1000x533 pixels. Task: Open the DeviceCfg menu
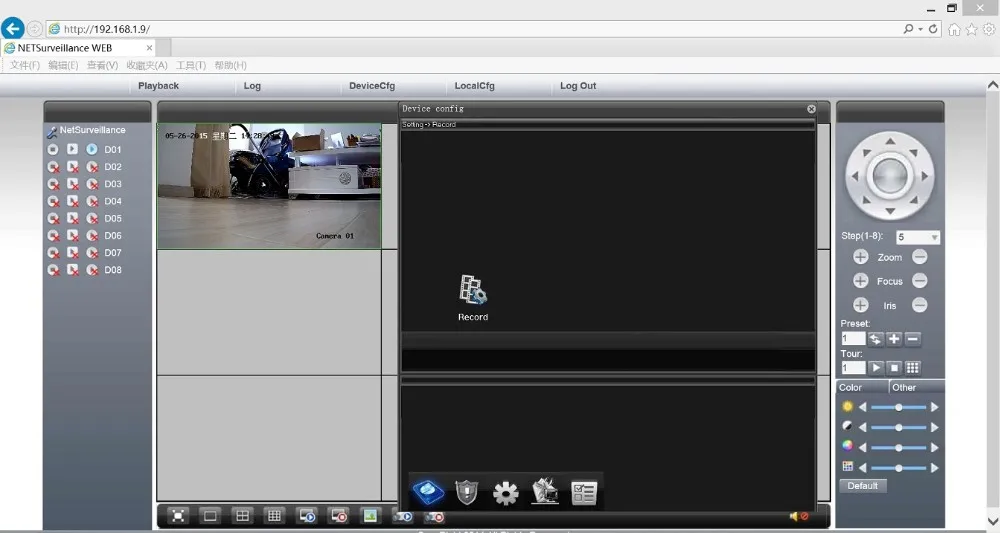[x=372, y=85]
